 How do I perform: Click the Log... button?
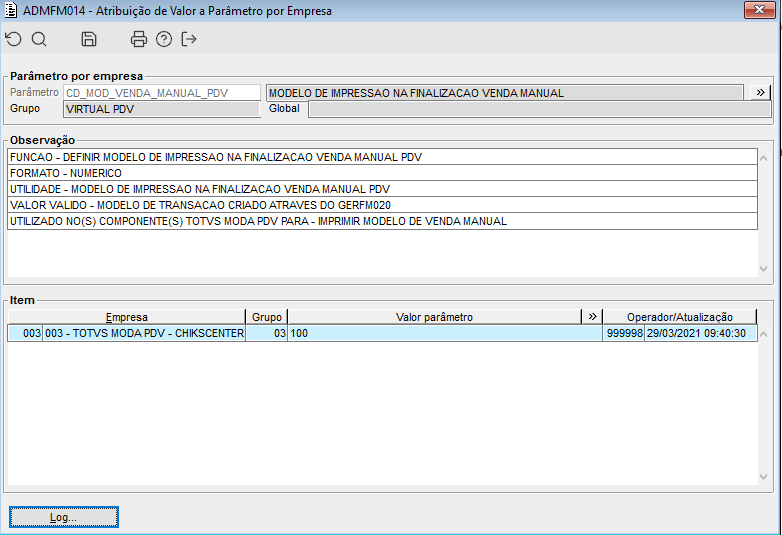coord(64,517)
